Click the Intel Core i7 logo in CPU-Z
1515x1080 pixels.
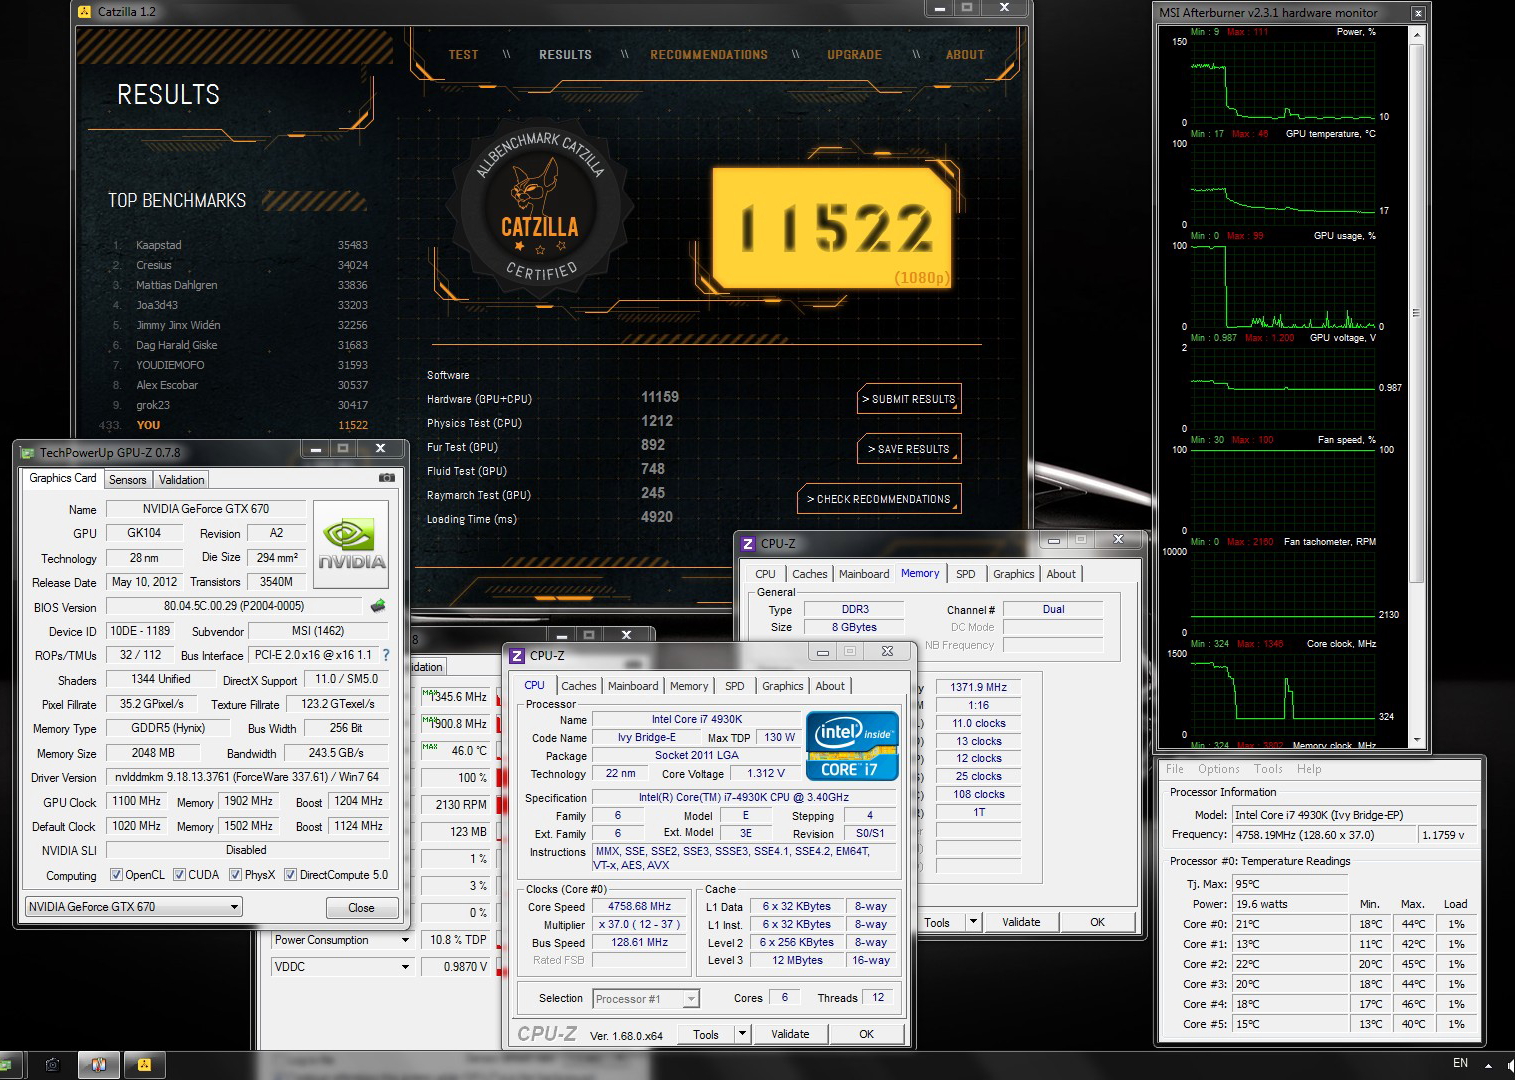coord(851,745)
